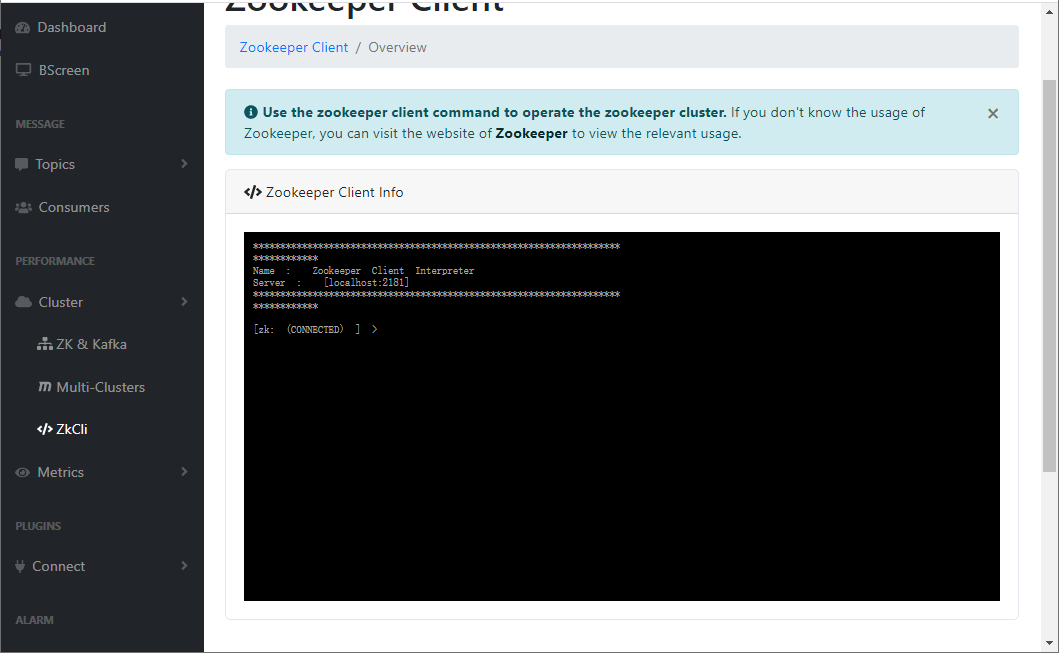
Task: Click the Multi-Clusters icon in sidebar
Action: point(45,387)
